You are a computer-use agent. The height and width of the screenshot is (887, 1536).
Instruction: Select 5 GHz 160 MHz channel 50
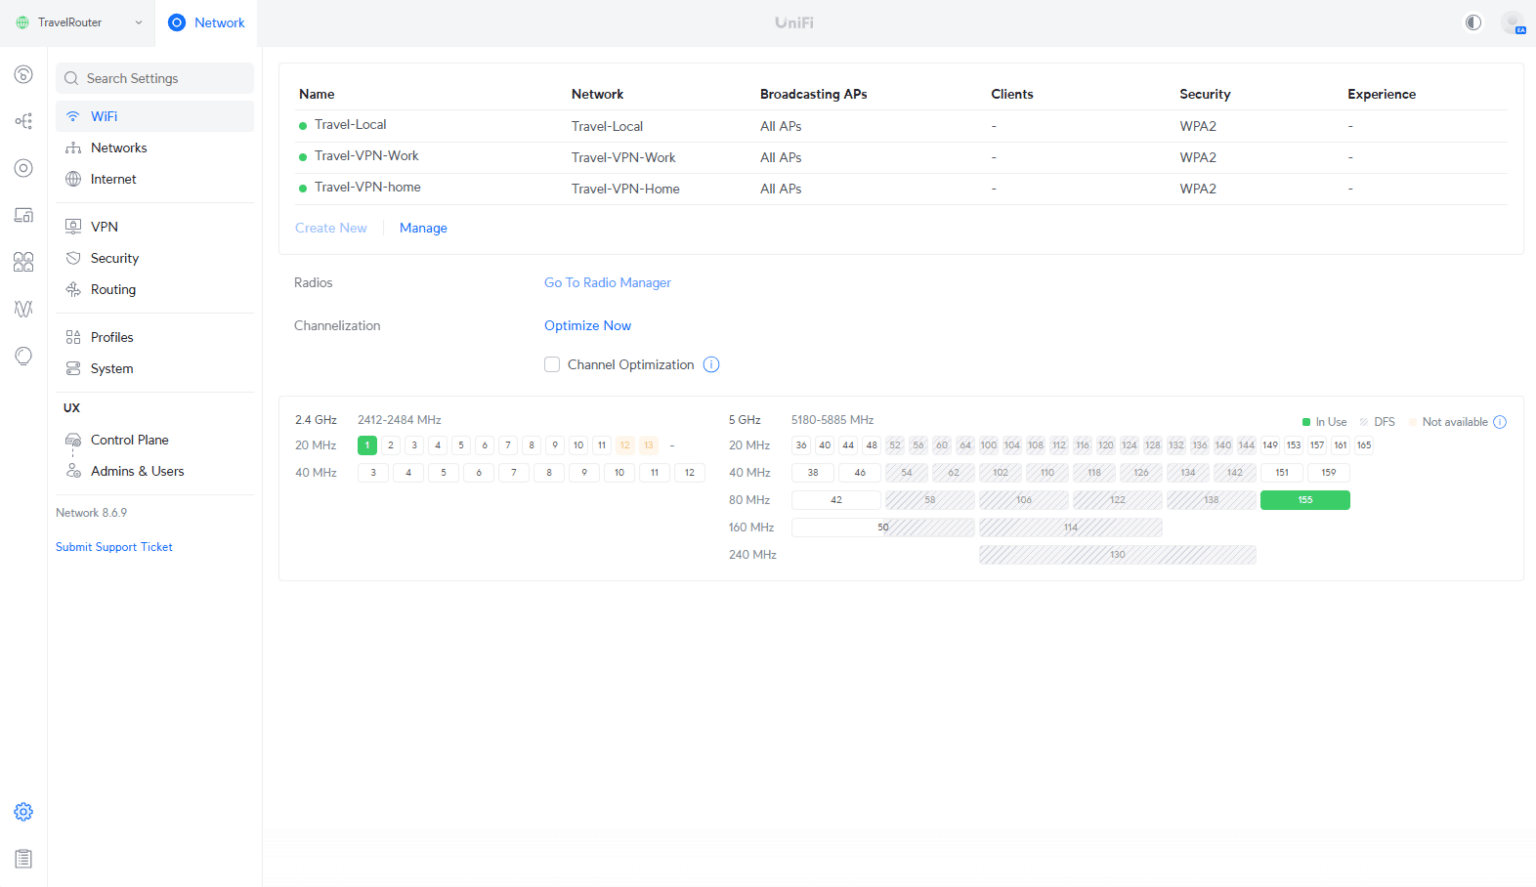pyautogui.click(x=883, y=527)
